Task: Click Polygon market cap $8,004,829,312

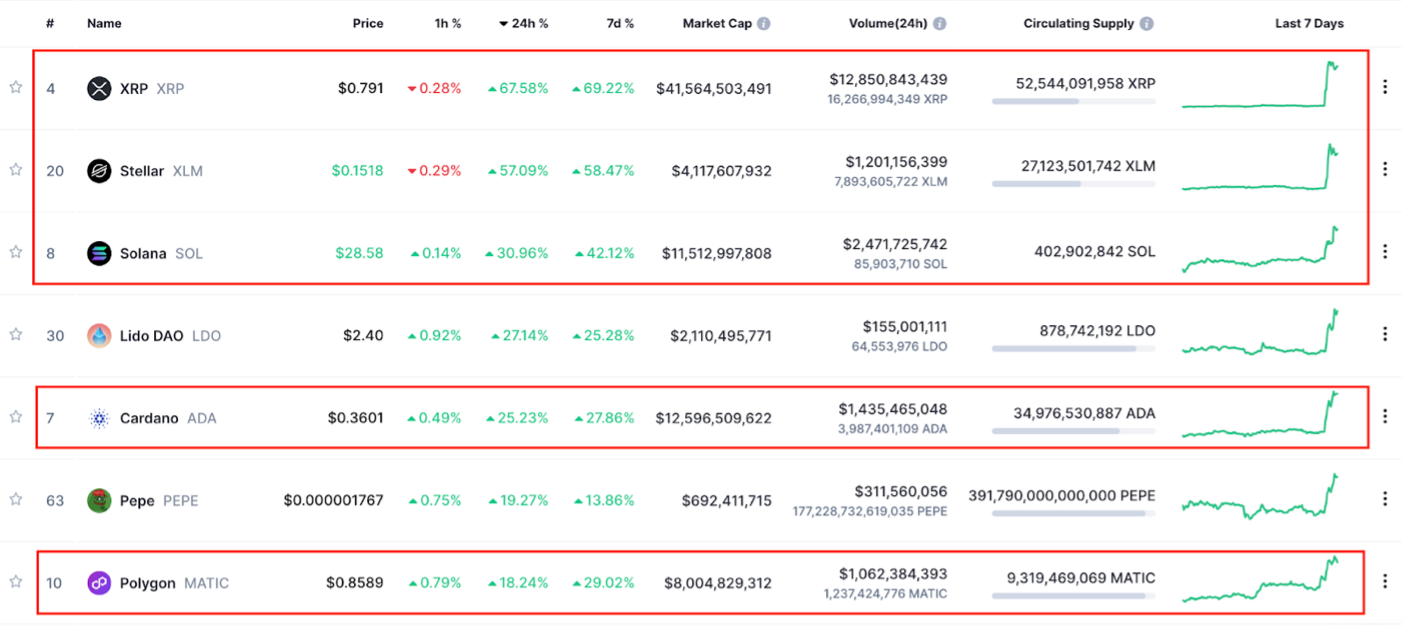Action: point(718,583)
